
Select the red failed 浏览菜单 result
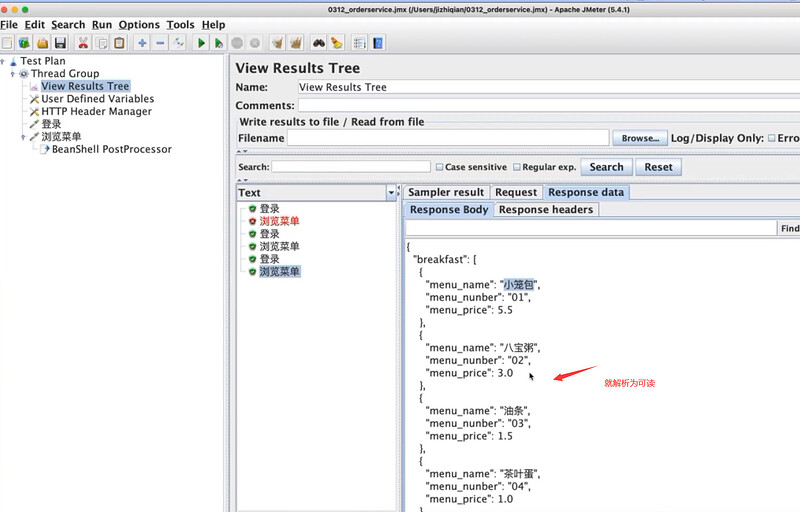(279, 221)
